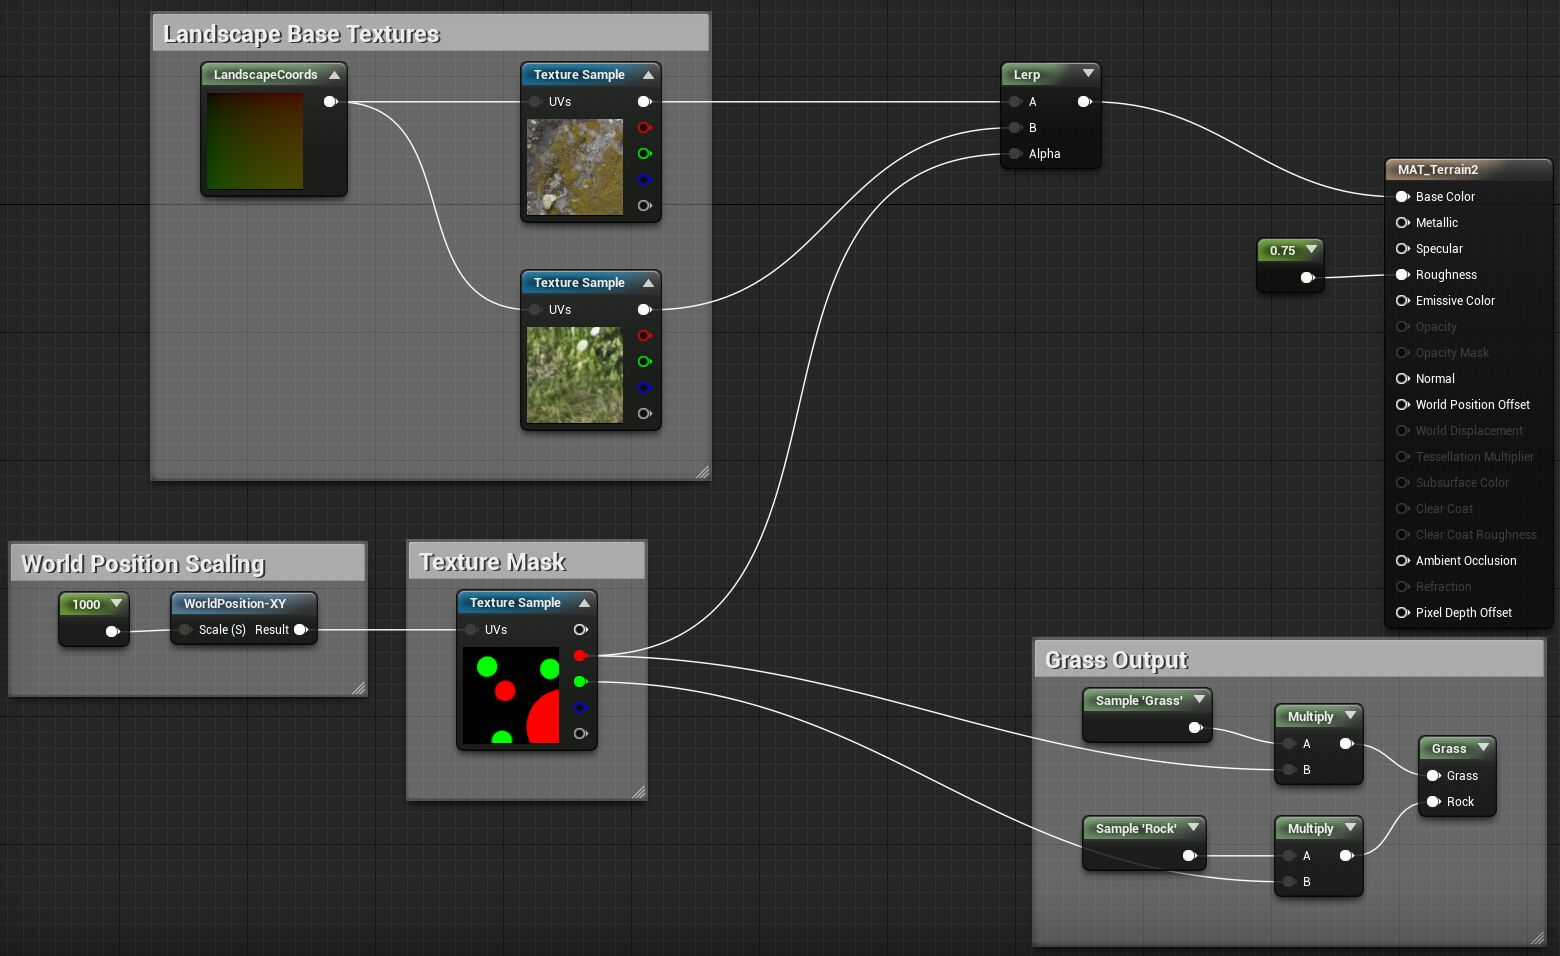
Task: Click the red and green mask texture thumbnail
Action: tap(511, 696)
